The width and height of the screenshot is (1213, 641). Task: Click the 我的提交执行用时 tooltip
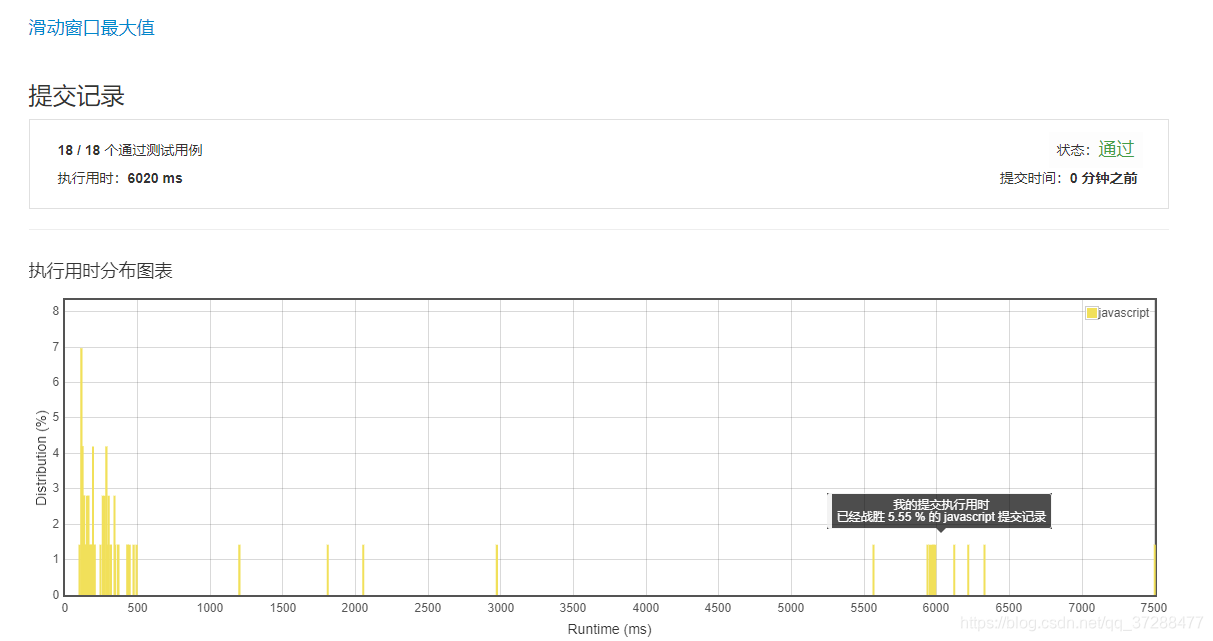point(941,511)
